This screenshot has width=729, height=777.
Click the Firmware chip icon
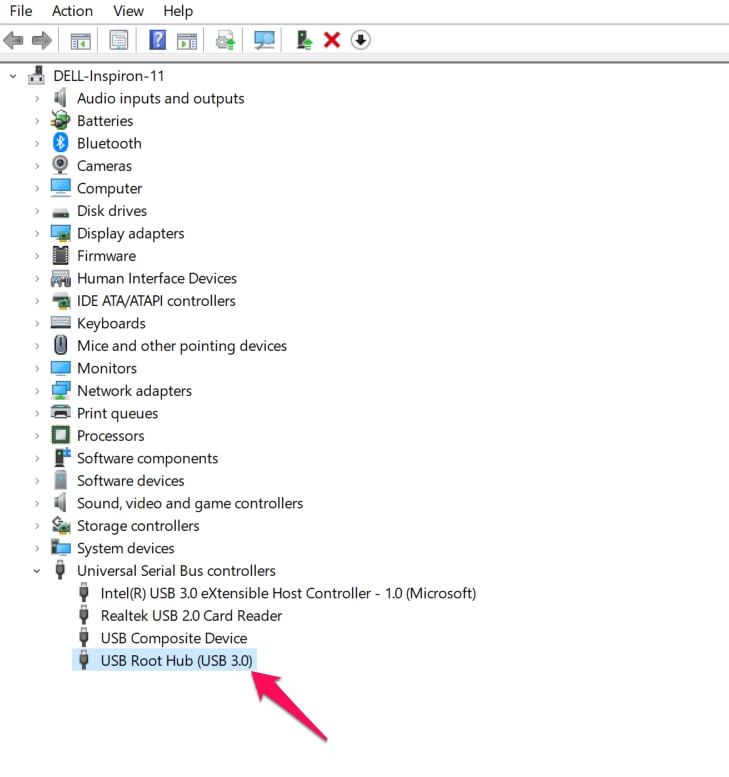point(60,256)
